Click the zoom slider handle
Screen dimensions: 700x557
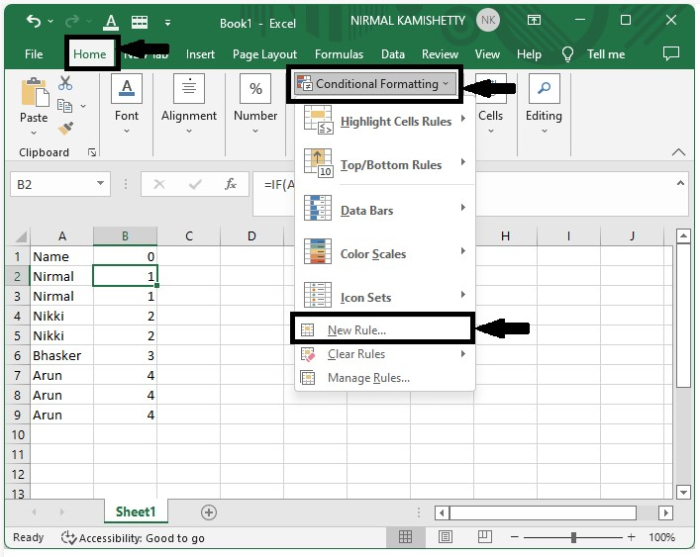(574, 537)
